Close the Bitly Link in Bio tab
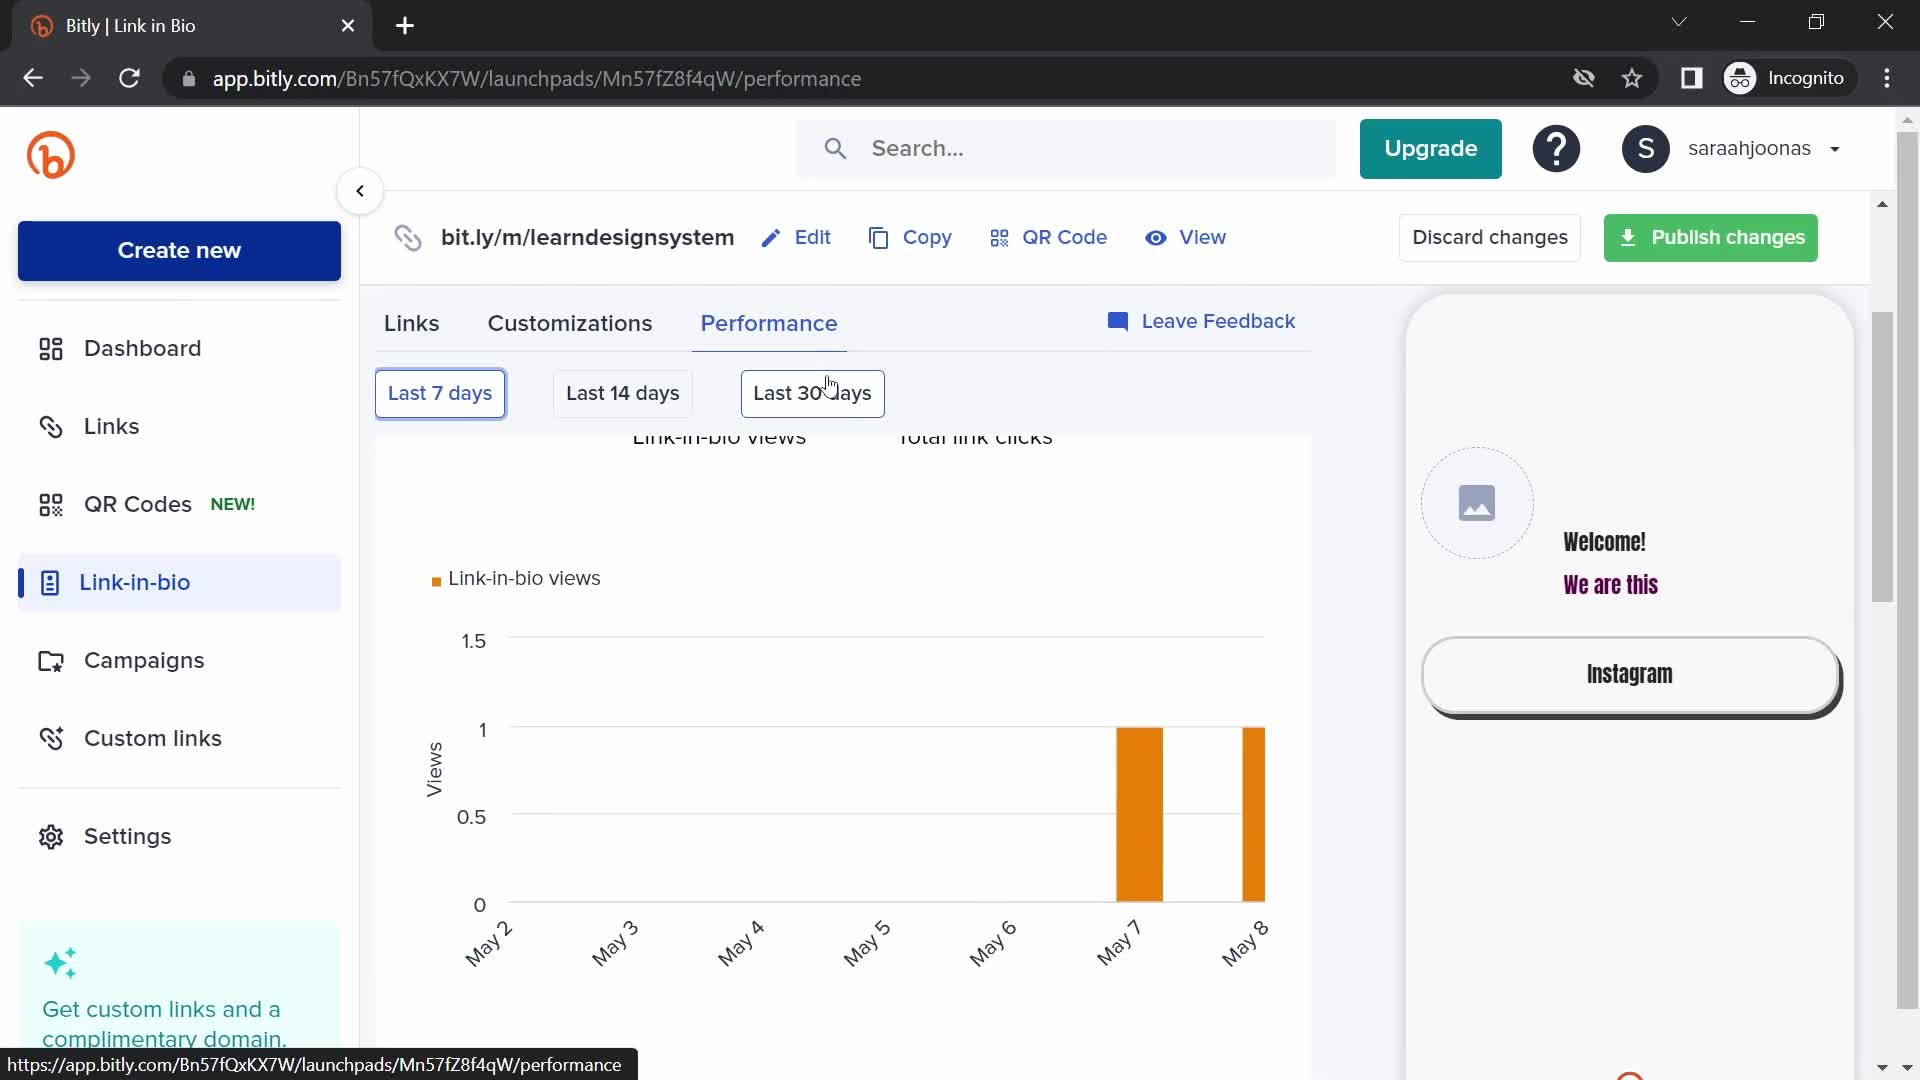This screenshot has height=1080, width=1920. point(348,26)
